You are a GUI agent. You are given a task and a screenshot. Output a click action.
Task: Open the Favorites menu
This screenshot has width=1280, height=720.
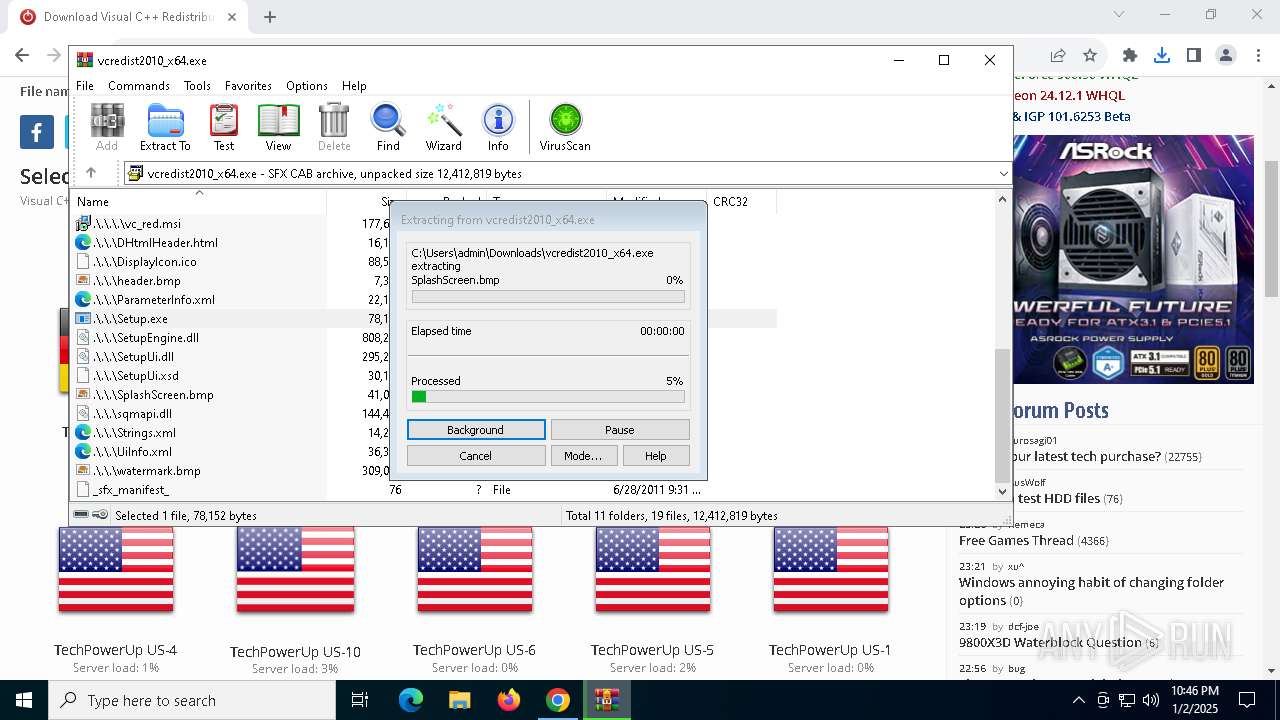click(x=248, y=86)
